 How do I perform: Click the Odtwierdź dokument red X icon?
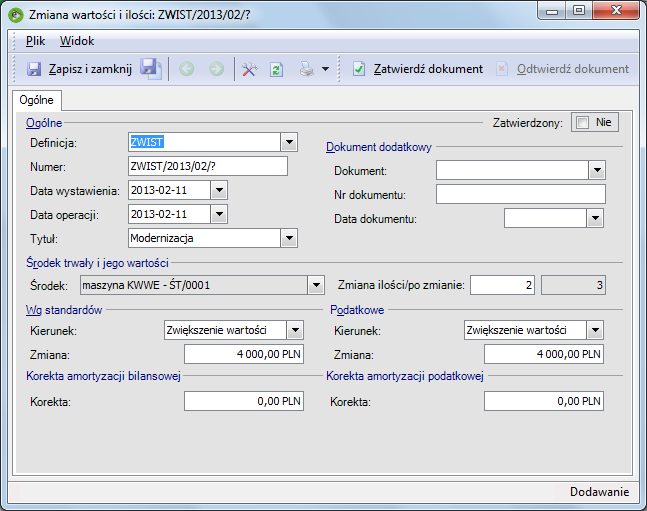tap(501, 69)
